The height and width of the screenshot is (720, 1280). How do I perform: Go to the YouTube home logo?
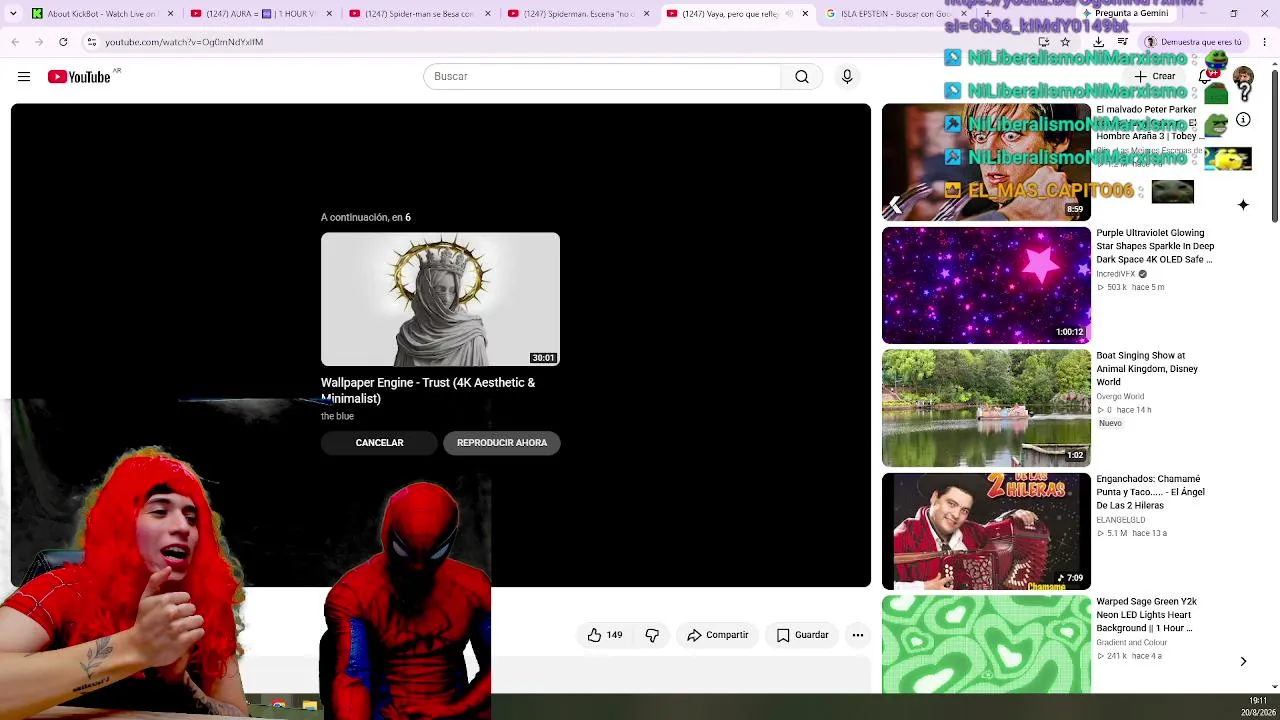(x=79, y=77)
